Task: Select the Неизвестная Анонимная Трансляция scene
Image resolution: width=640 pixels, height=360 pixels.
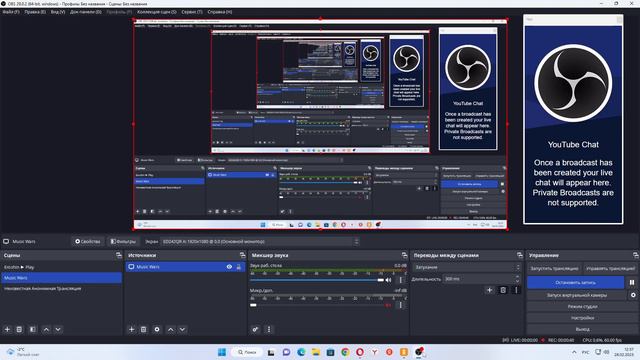Action: [62, 289]
